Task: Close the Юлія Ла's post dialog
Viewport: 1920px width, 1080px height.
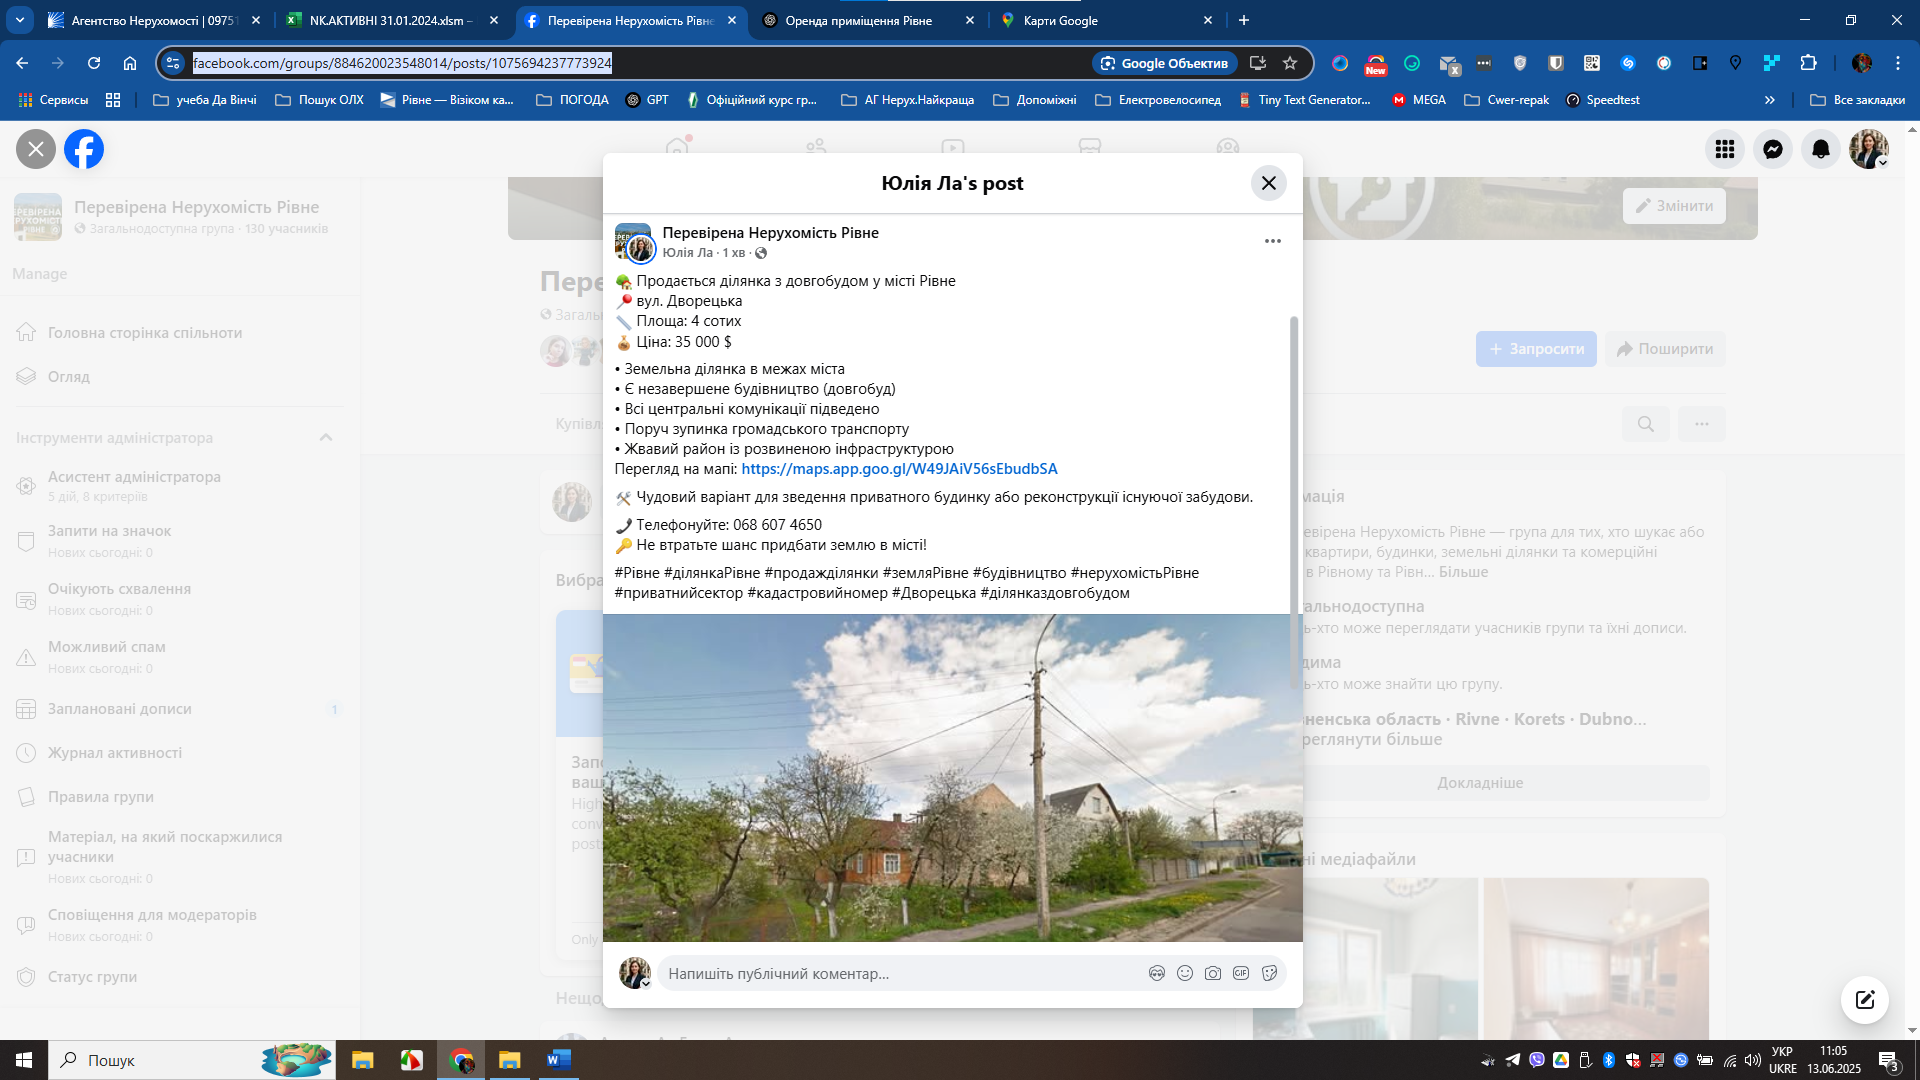Action: coord(1268,183)
